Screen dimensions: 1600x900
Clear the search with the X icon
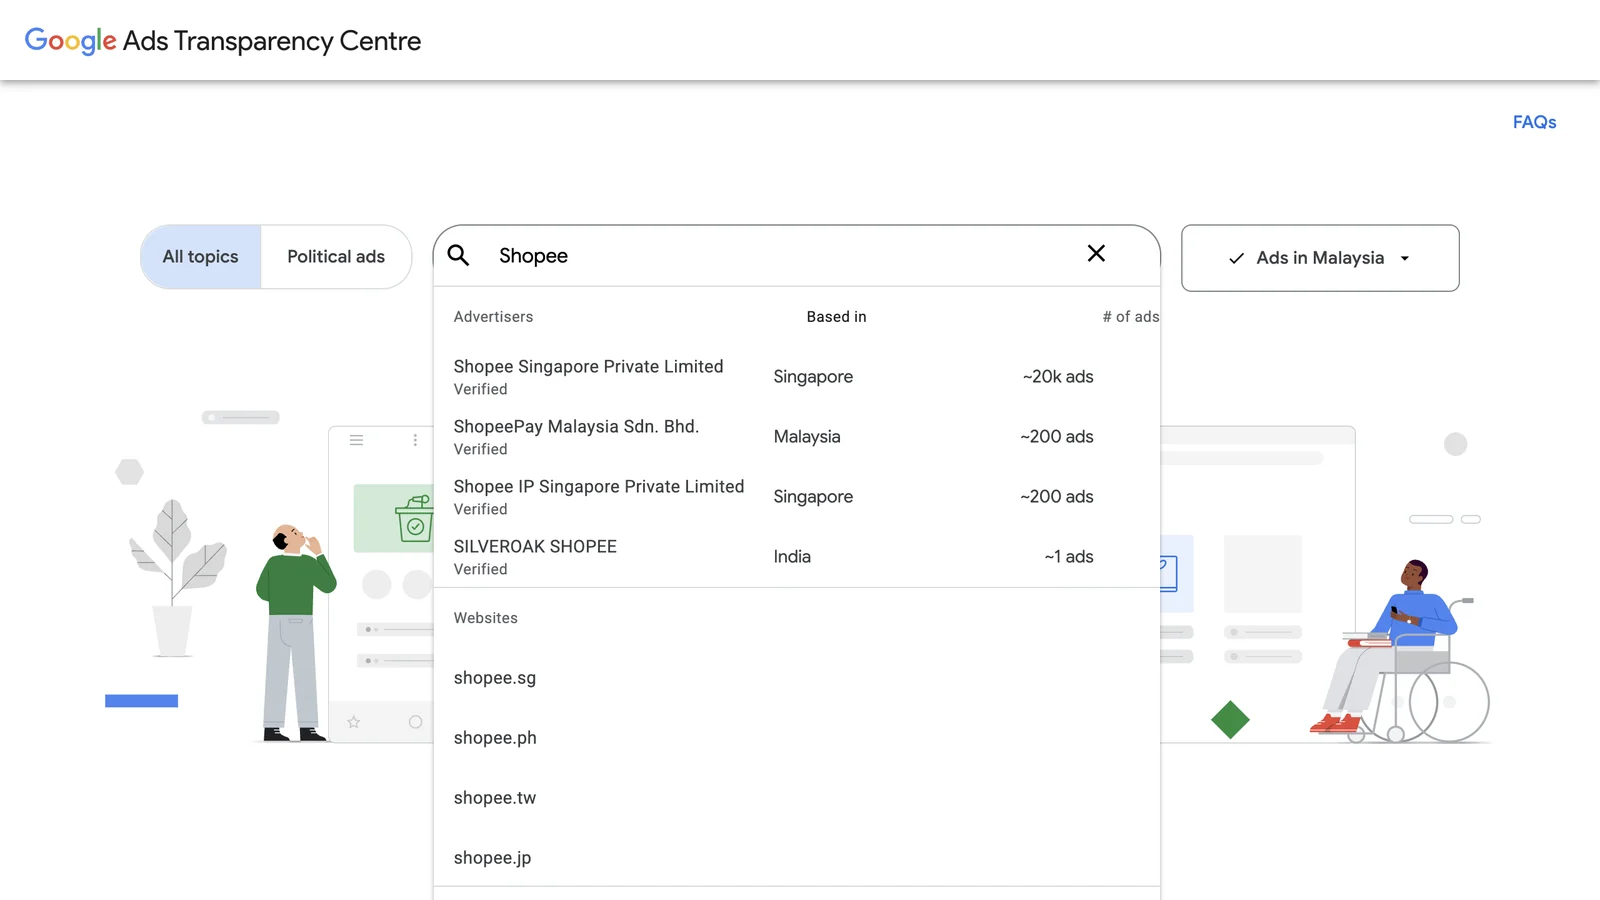pyautogui.click(x=1096, y=254)
